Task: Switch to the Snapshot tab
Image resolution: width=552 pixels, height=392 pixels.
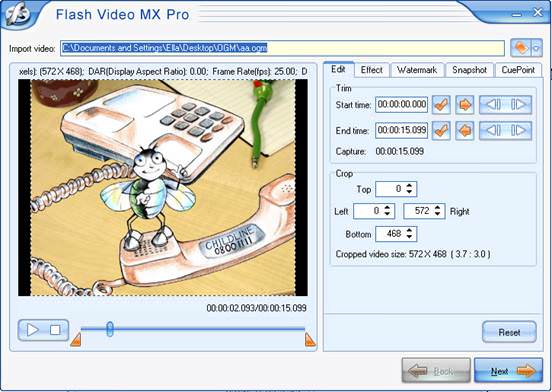Action: [470, 70]
